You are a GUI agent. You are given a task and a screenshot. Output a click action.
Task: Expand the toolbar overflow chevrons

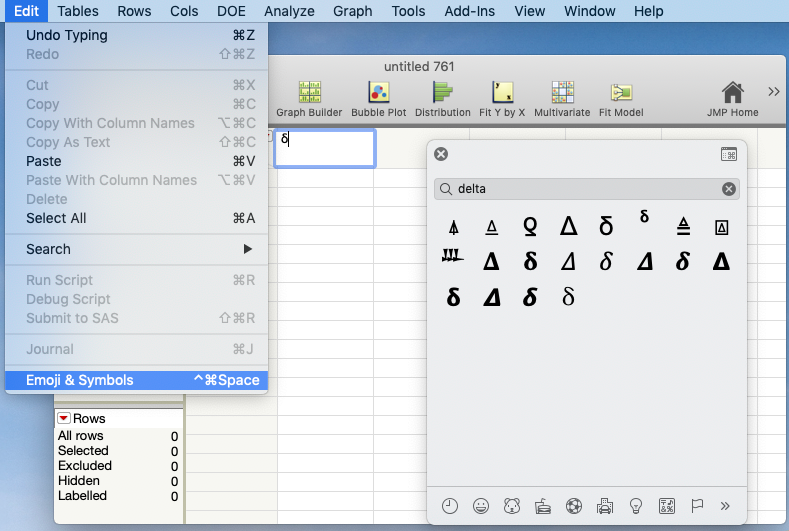pos(773,92)
